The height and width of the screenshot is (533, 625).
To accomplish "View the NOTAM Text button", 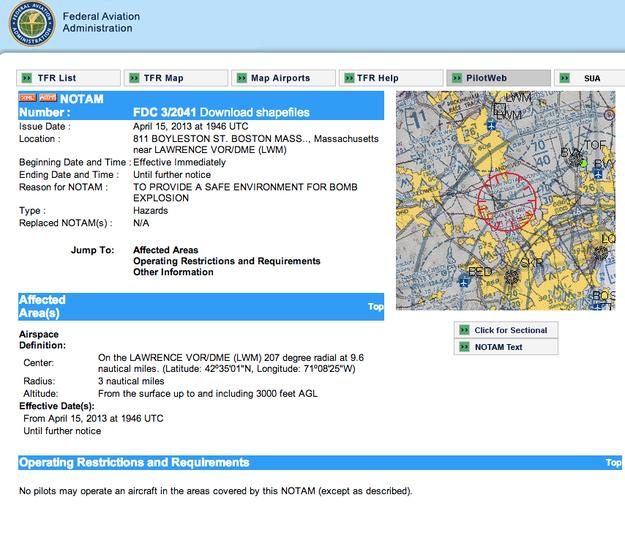I will [x=498, y=347].
